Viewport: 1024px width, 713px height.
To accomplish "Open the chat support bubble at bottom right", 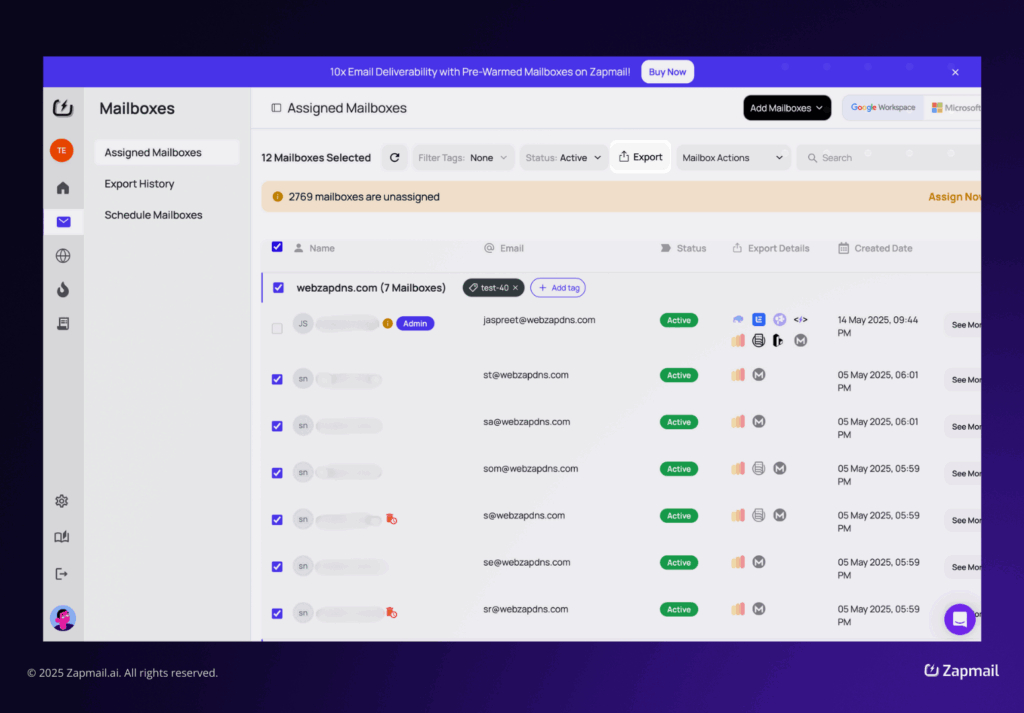I will click(959, 619).
